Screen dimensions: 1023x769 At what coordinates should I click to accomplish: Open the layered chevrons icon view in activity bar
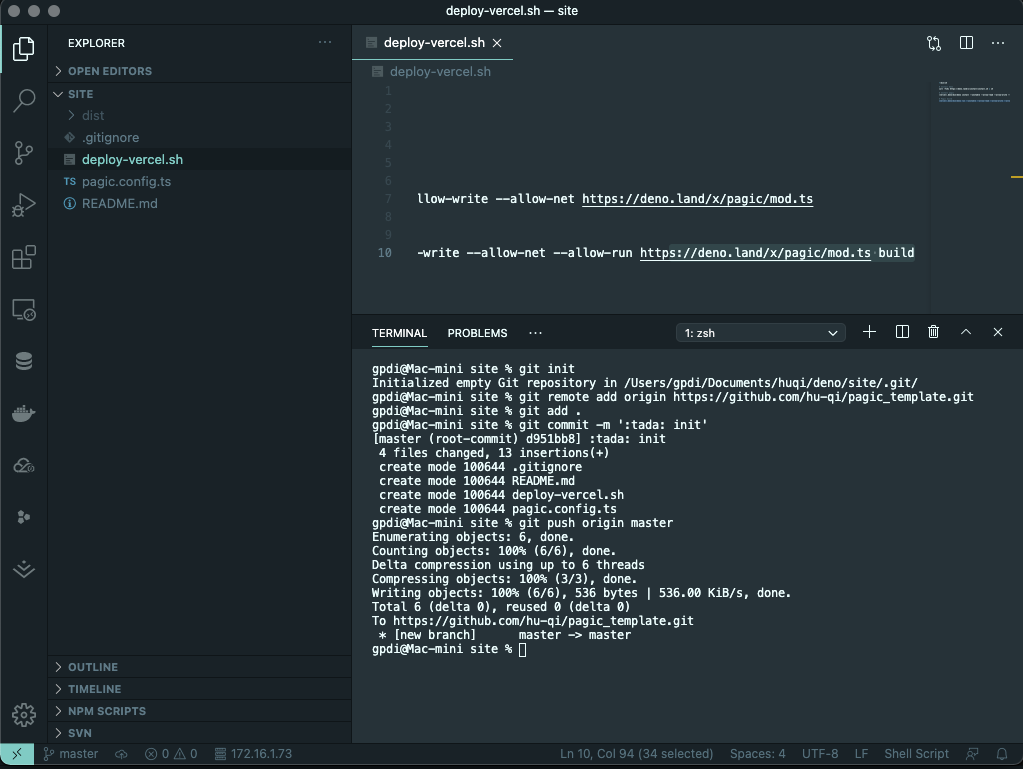tap(23, 569)
